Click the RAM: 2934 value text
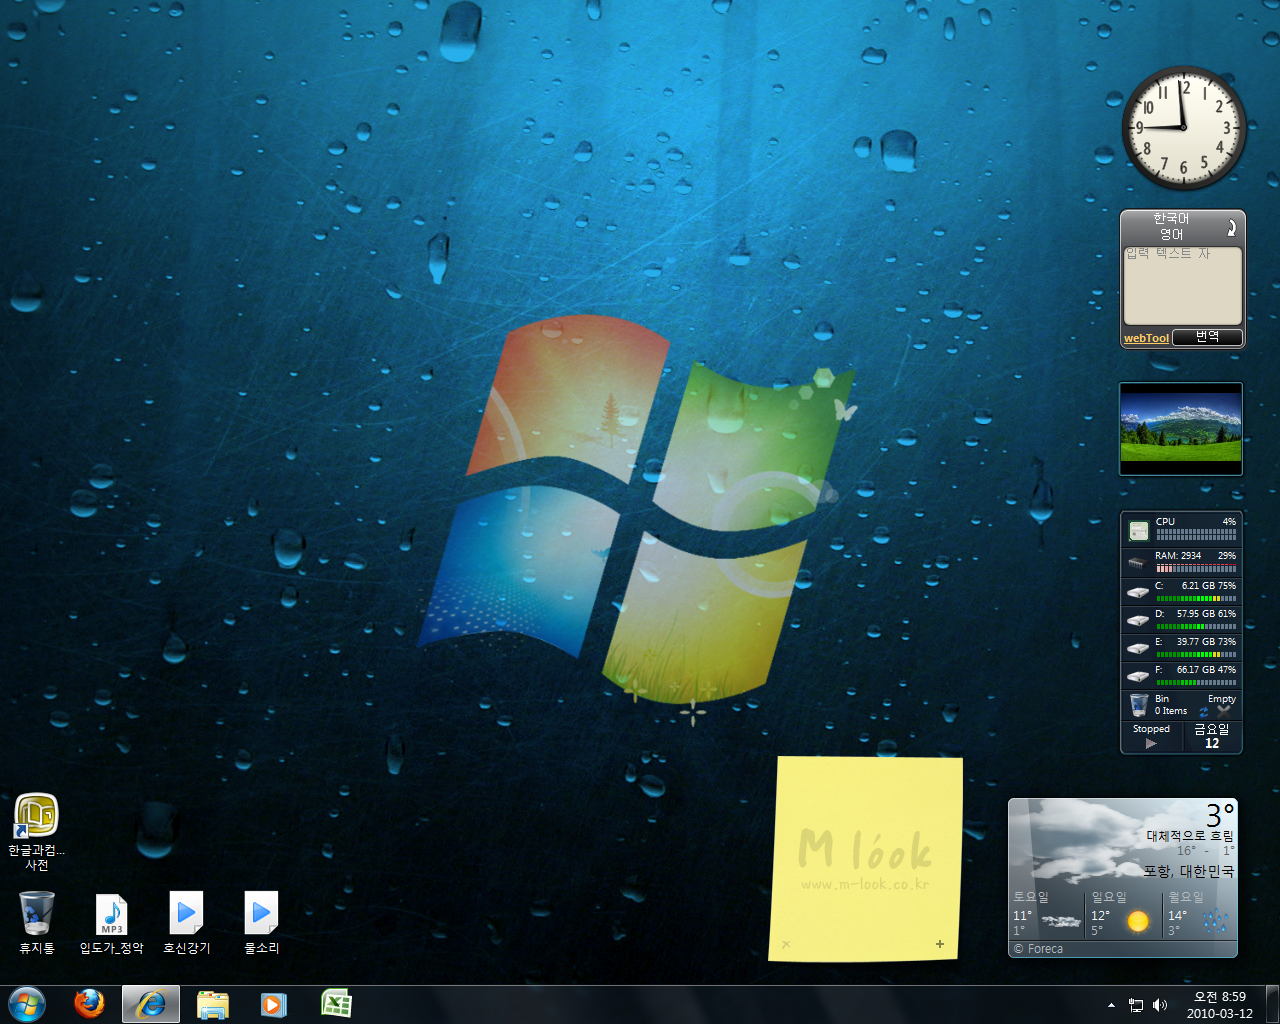 1178,556
